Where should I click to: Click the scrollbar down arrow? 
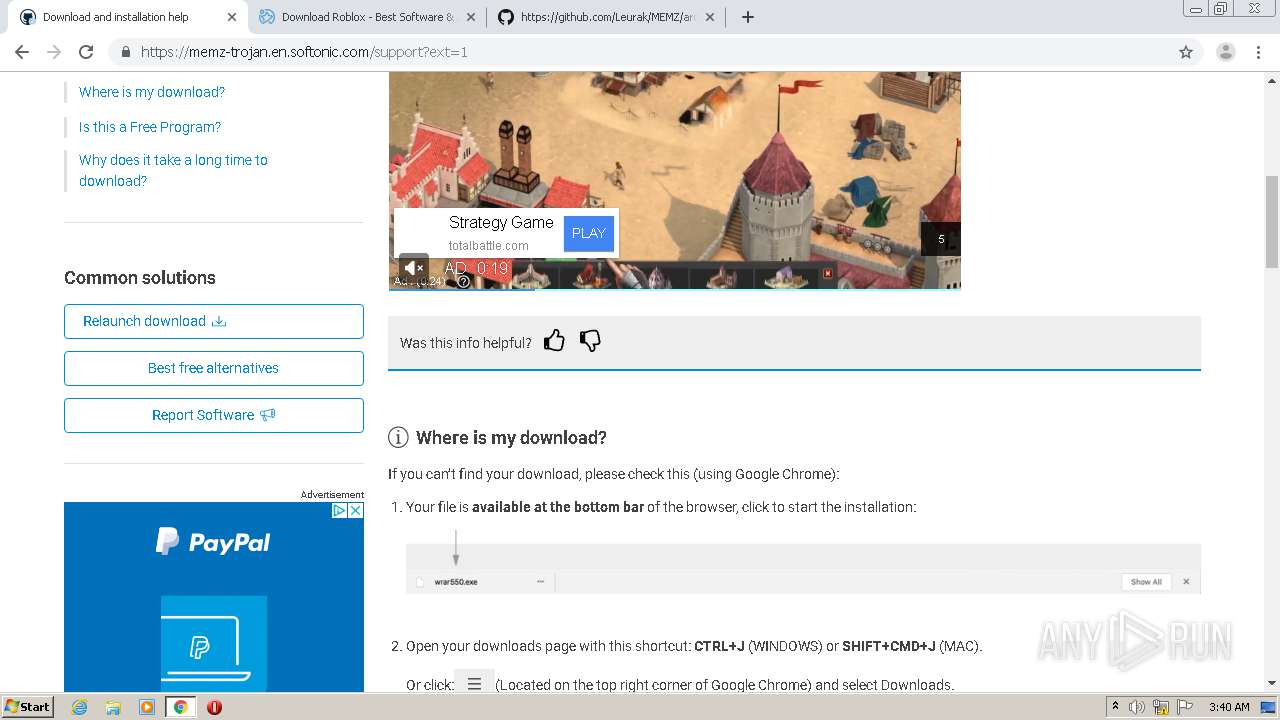pos(1271,684)
